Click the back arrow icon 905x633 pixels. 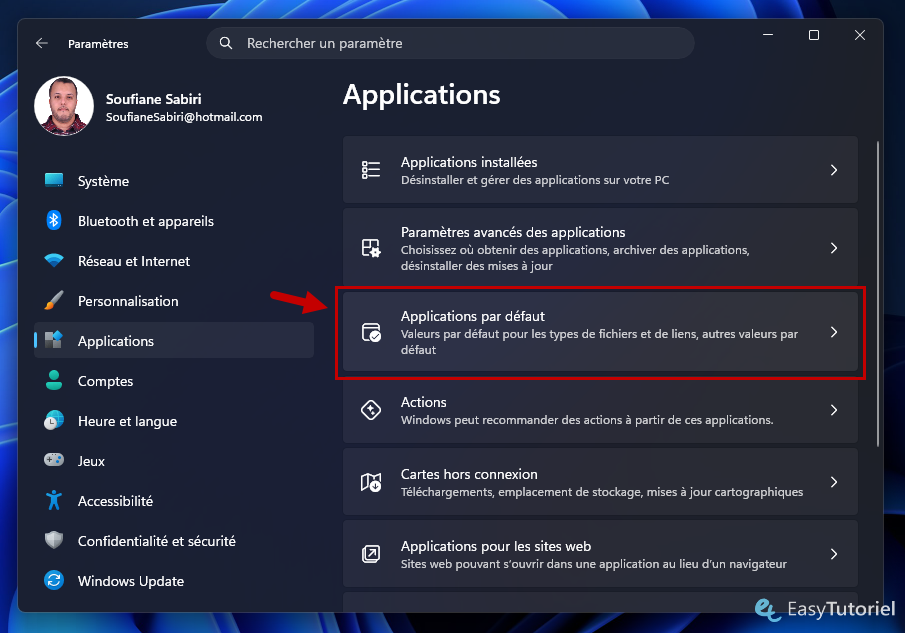(42, 43)
